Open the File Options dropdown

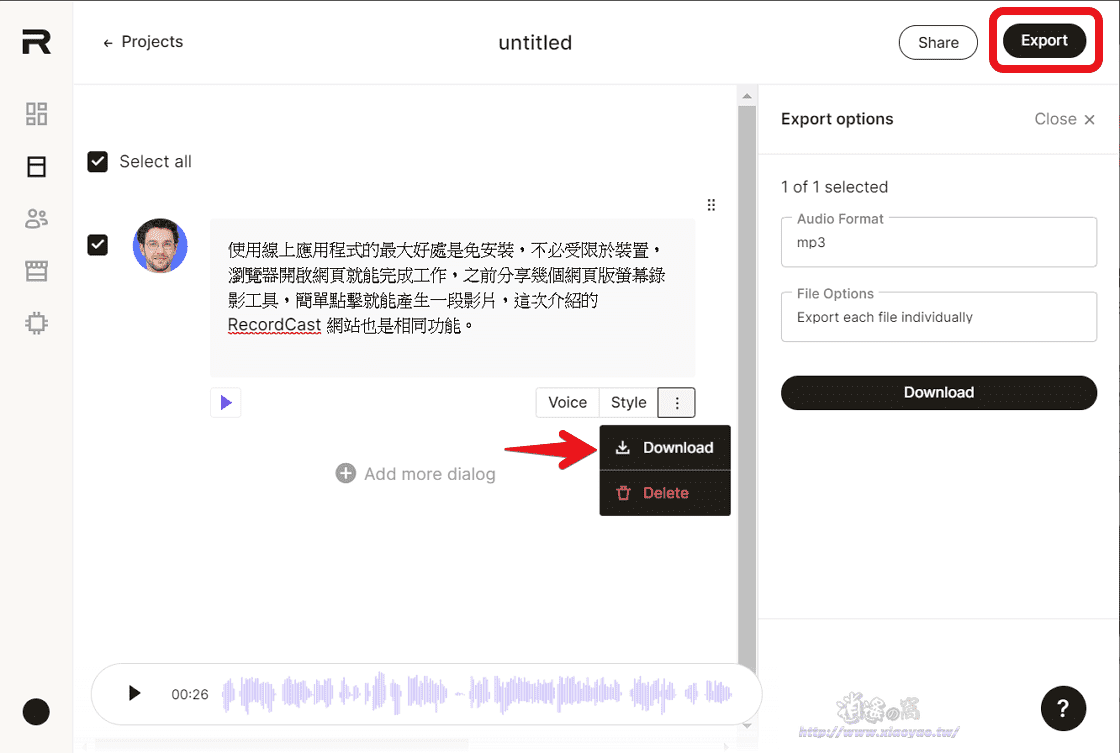pos(938,317)
